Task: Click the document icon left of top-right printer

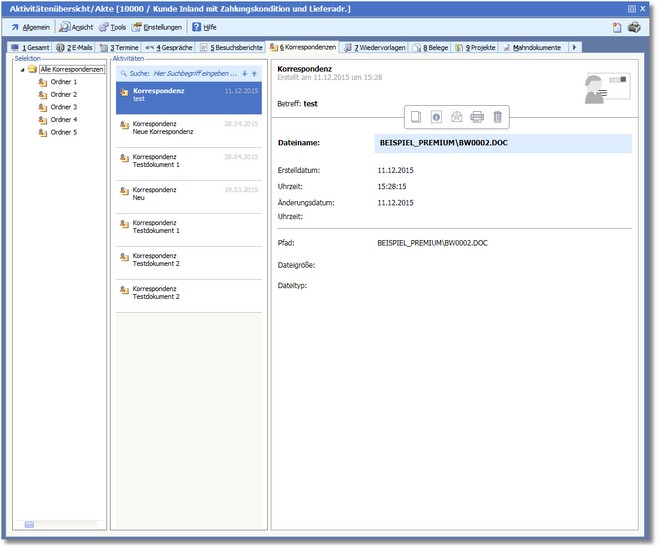Action: click(x=617, y=27)
